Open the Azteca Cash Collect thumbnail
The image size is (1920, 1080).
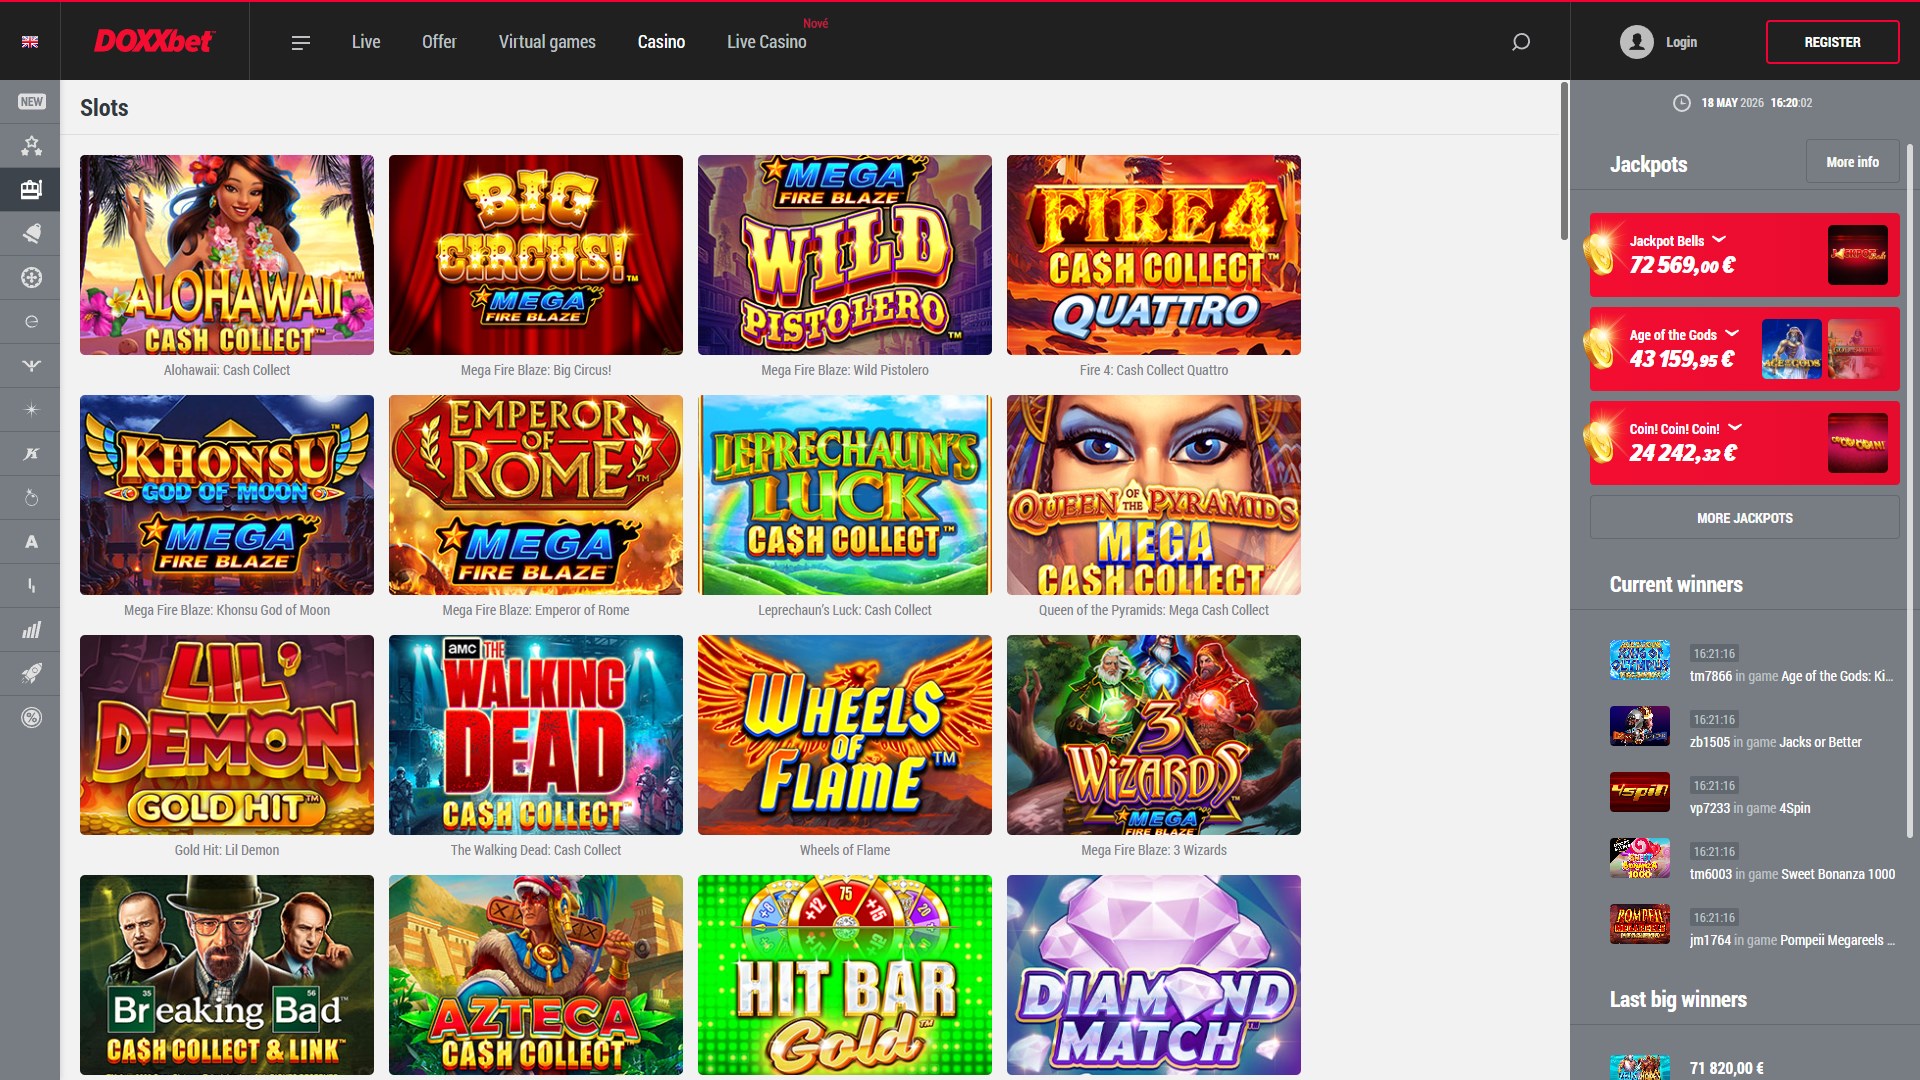click(x=536, y=975)
